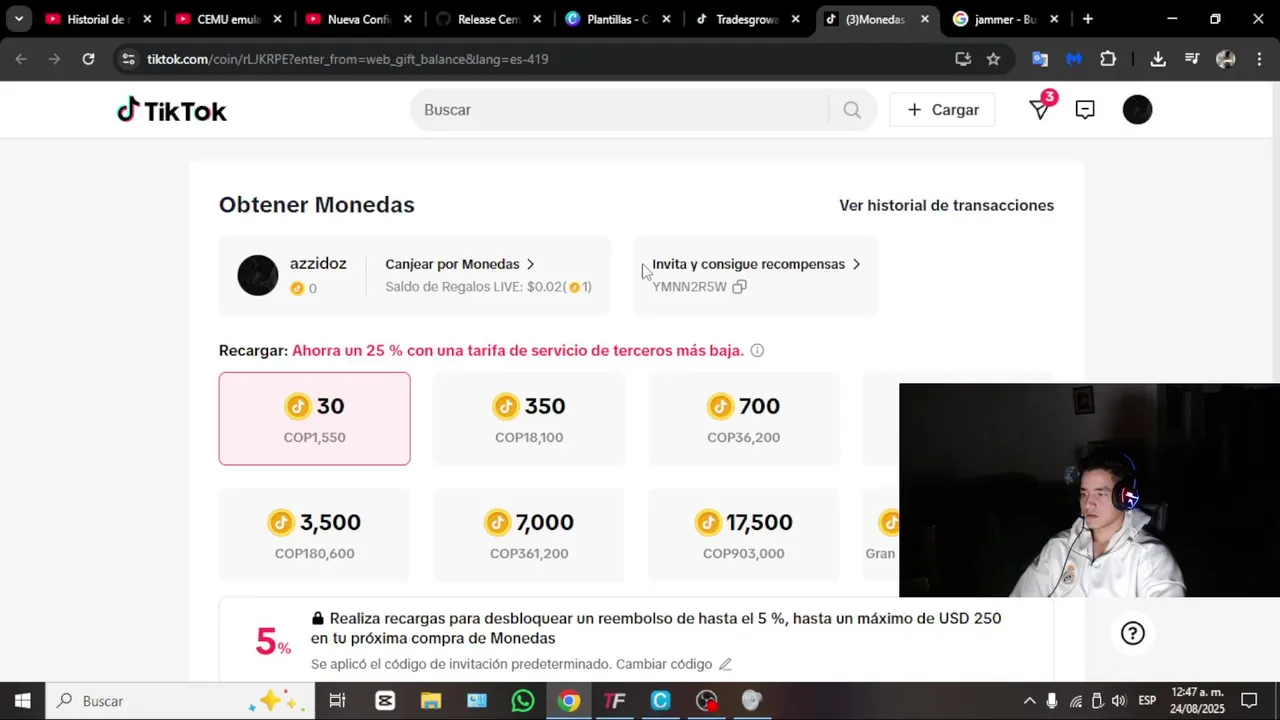Select the 30 coins package
Image resolution: width=1280 pixels, height=720 pixels.
pyautogui.click(x=314, y=419)
